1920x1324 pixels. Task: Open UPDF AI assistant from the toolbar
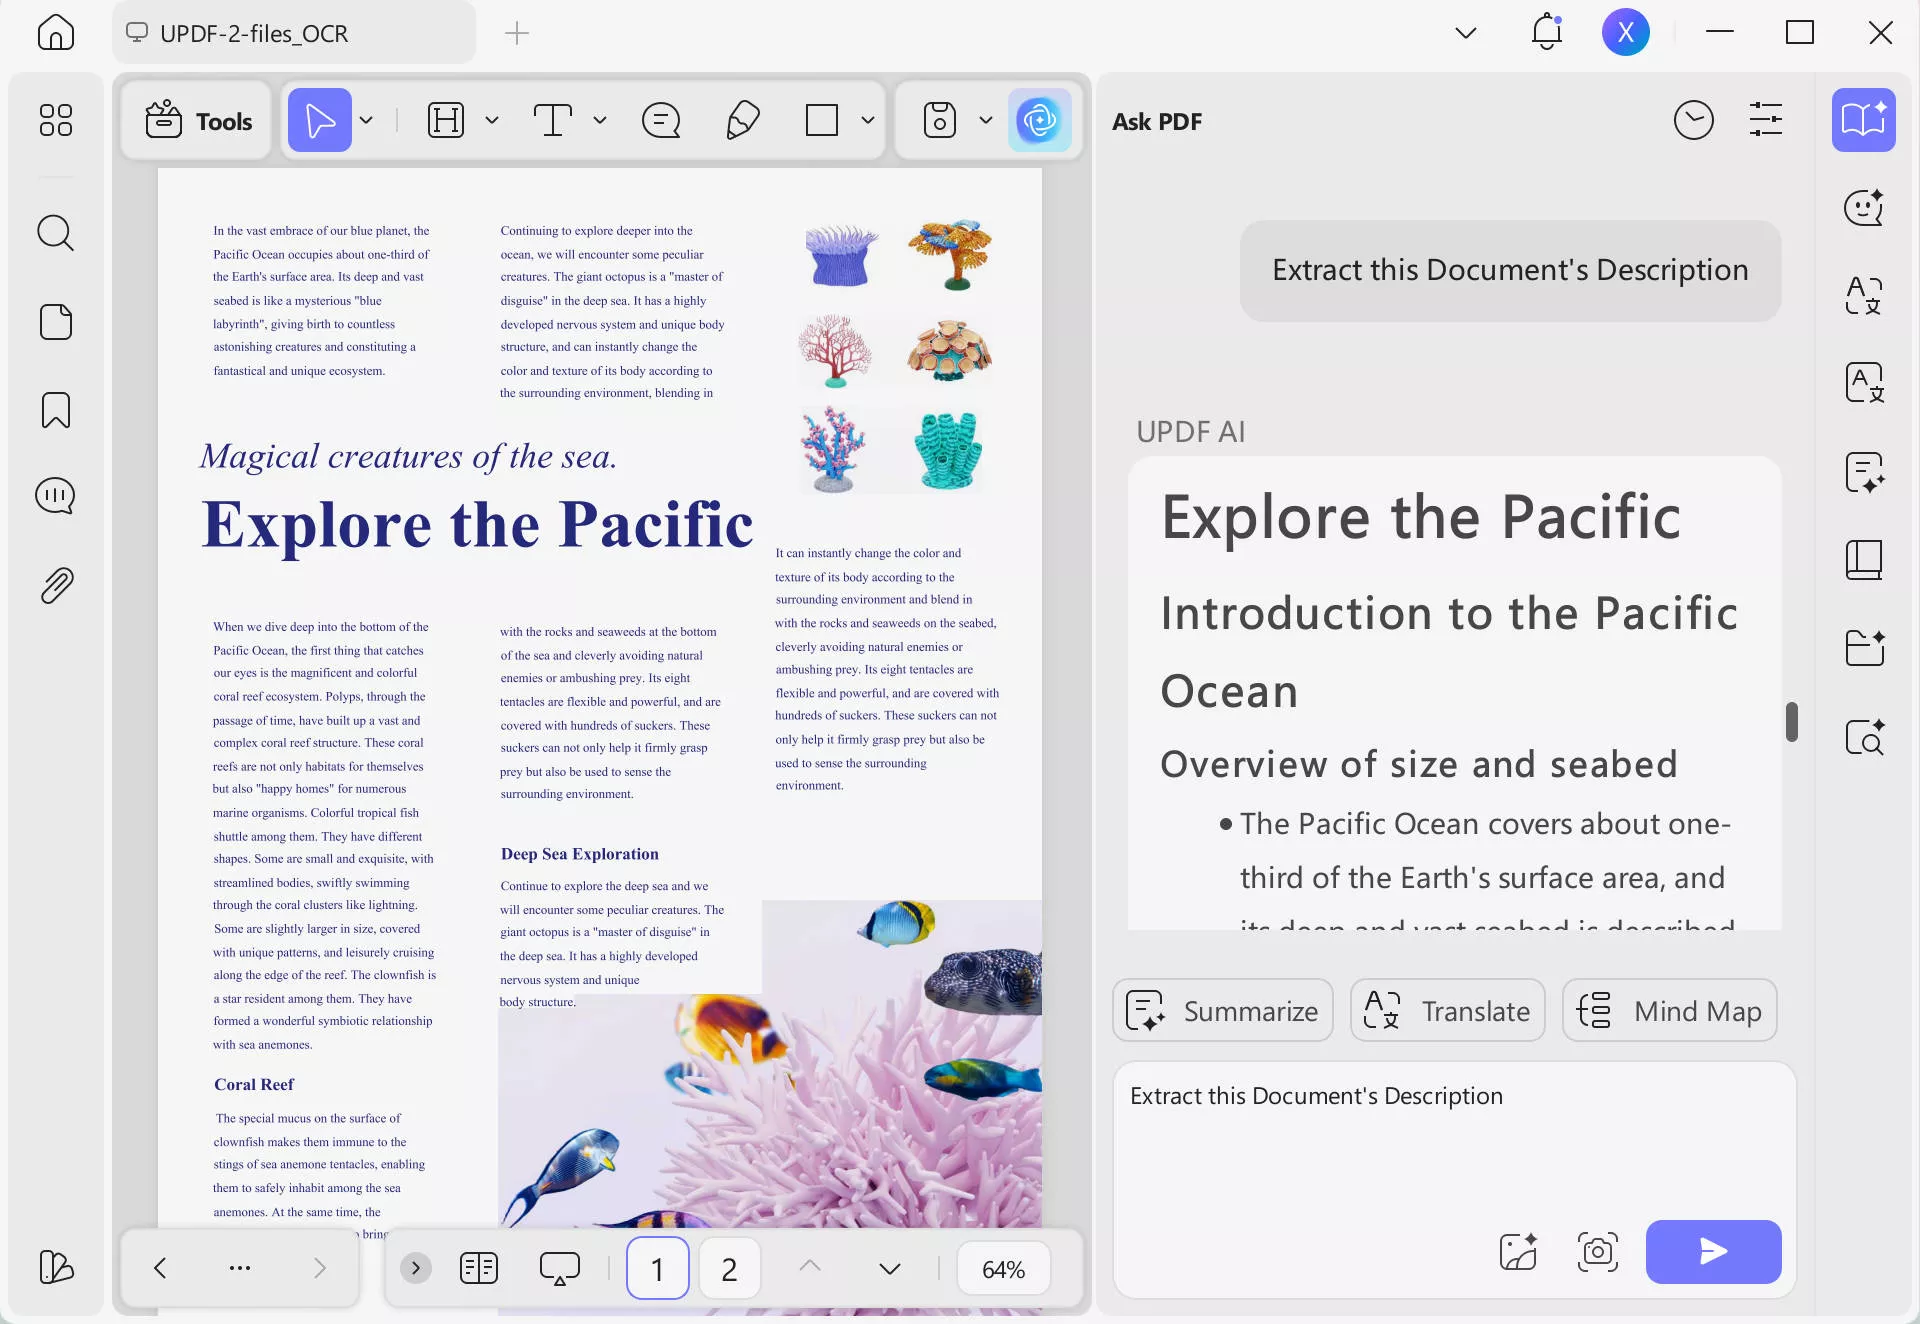point(1040,120)
